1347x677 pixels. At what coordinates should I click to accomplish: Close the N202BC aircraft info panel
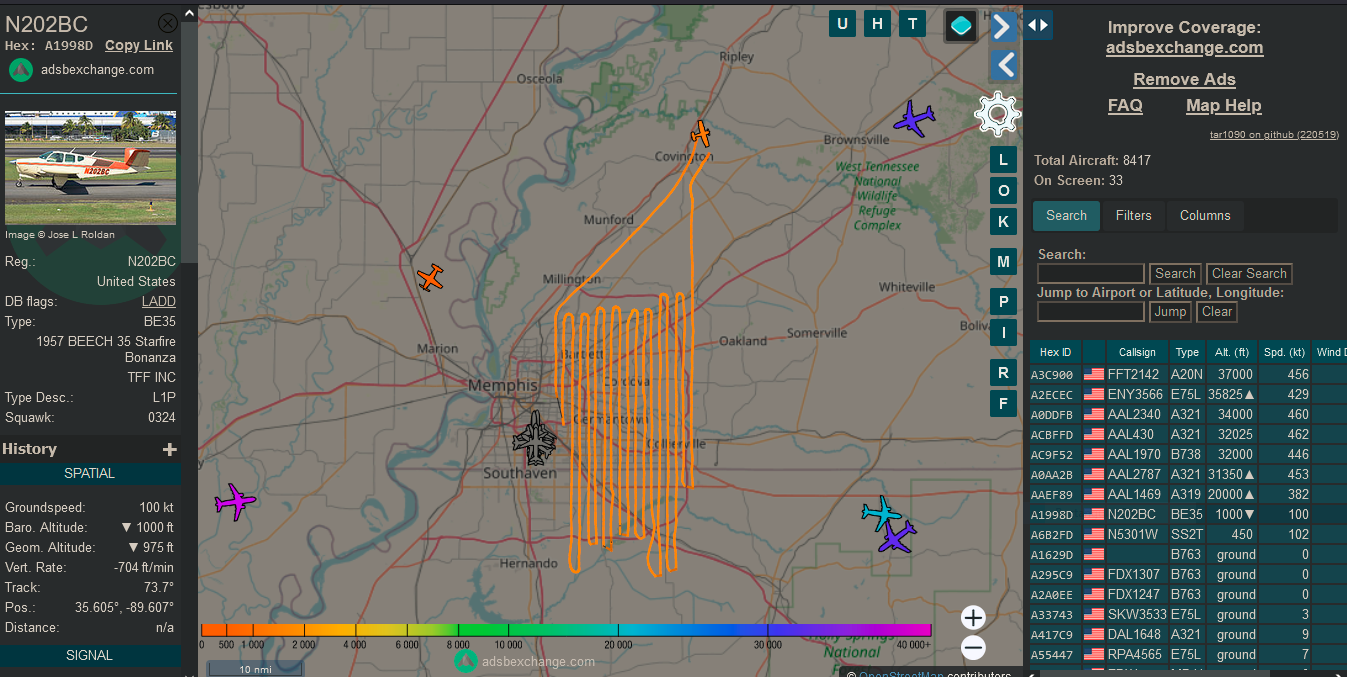168,23
